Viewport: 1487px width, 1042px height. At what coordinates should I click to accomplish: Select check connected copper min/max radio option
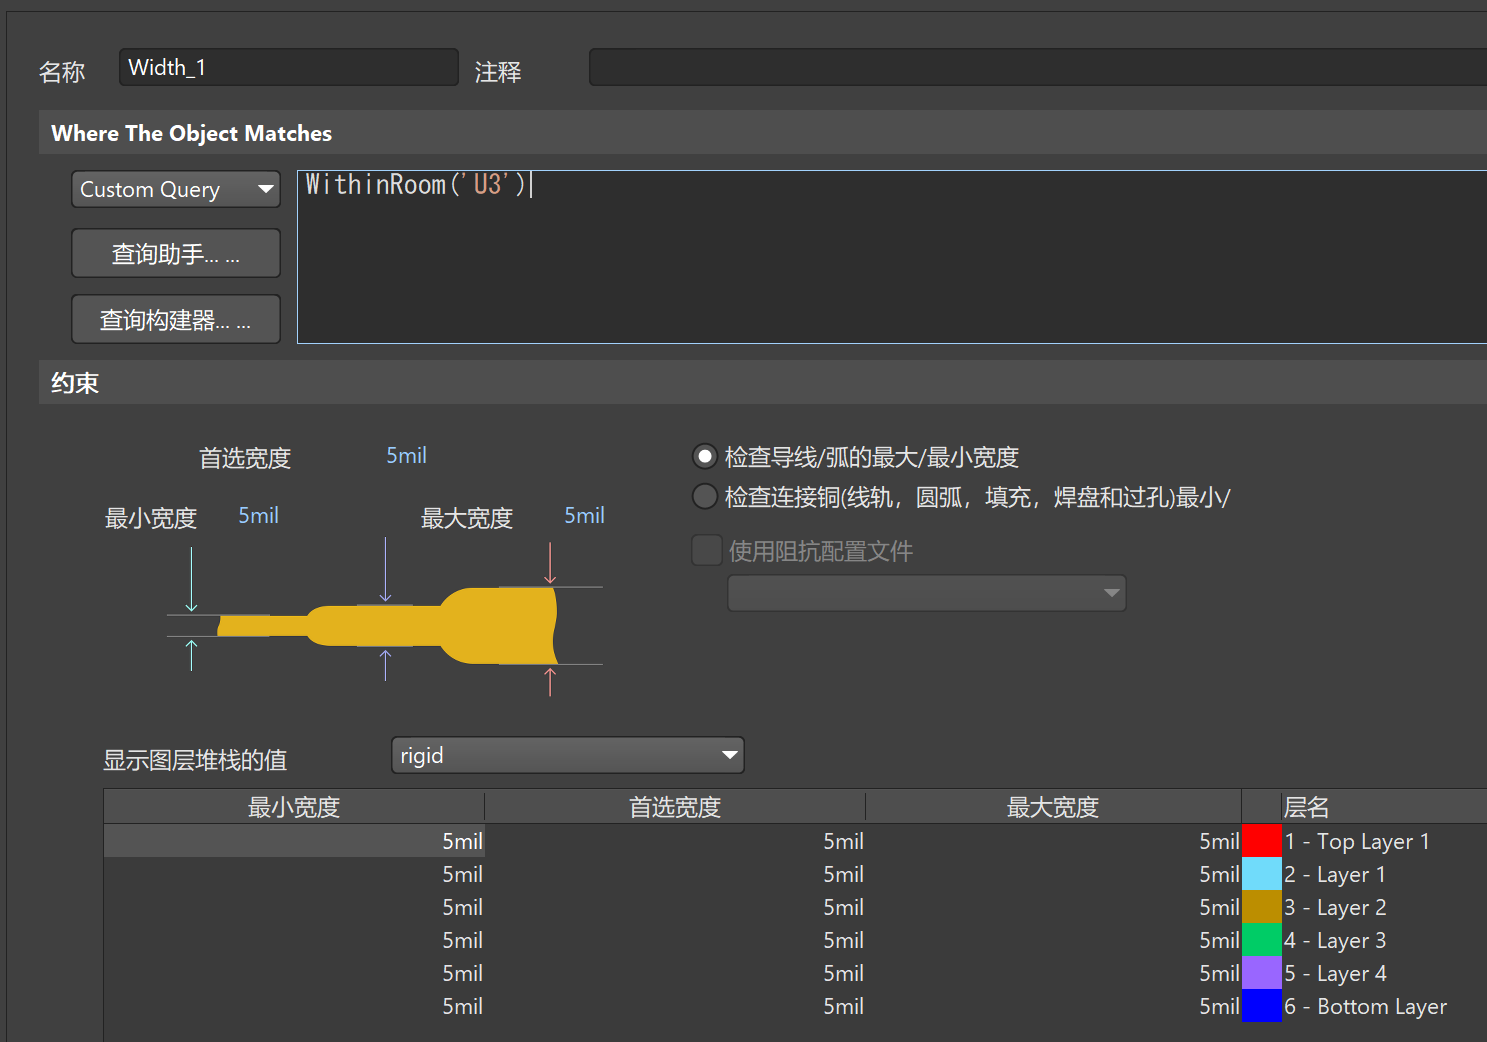(705, 497)
